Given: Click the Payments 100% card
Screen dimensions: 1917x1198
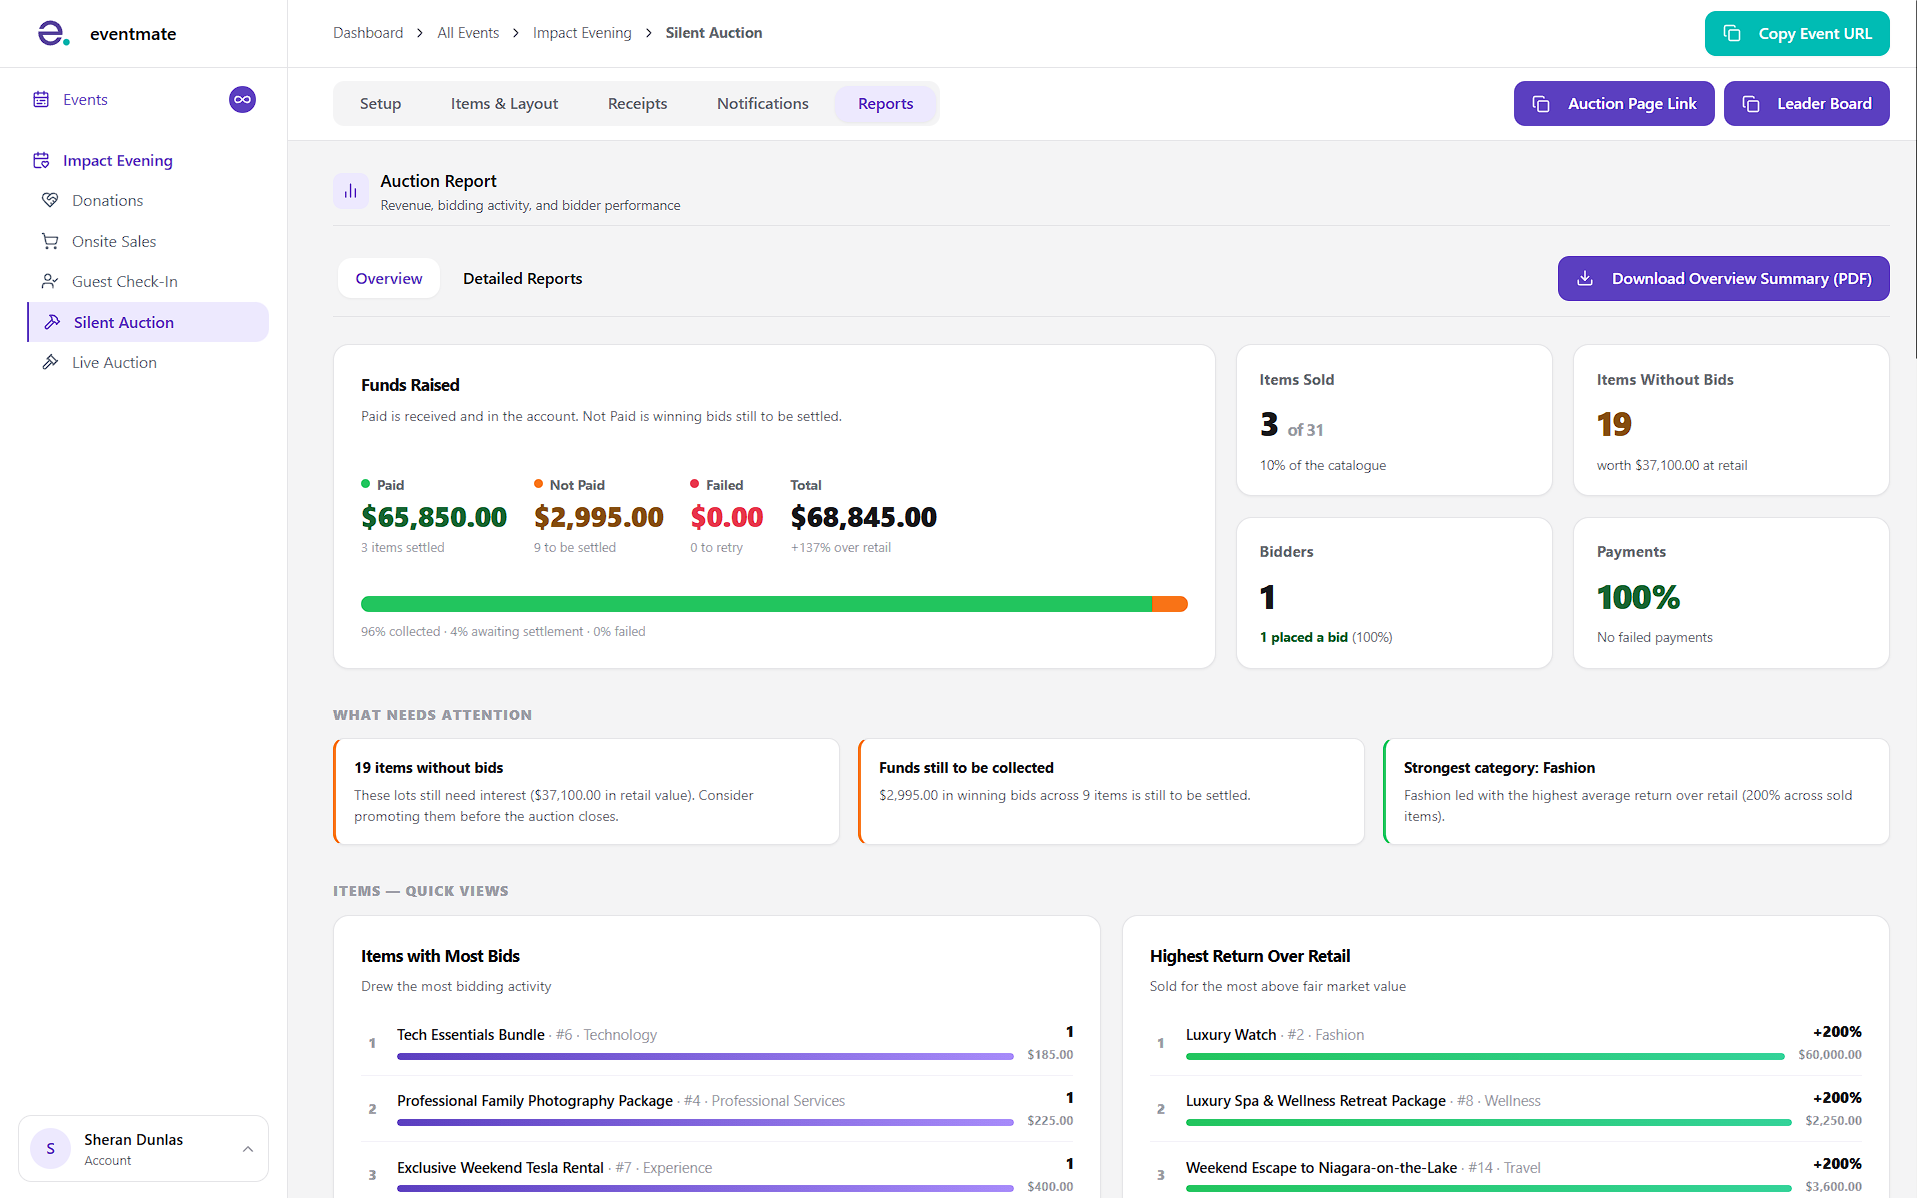Looking at the screenshot, I should point(1731,592).
